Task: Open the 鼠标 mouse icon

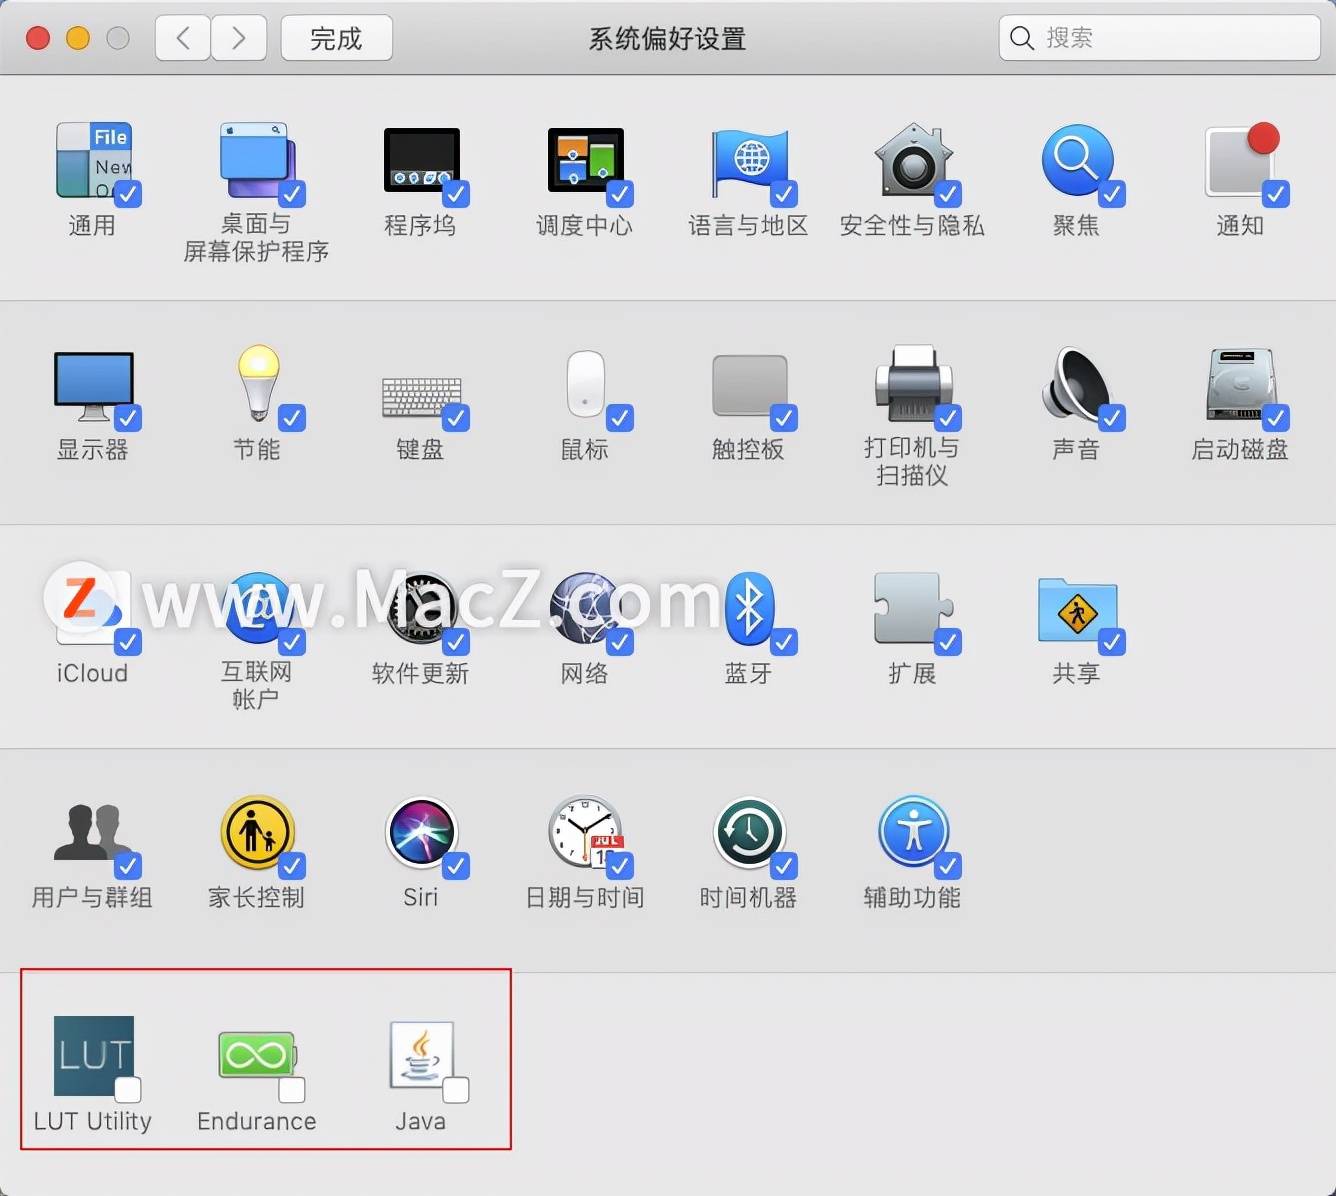Action: [x=585, y=384]
